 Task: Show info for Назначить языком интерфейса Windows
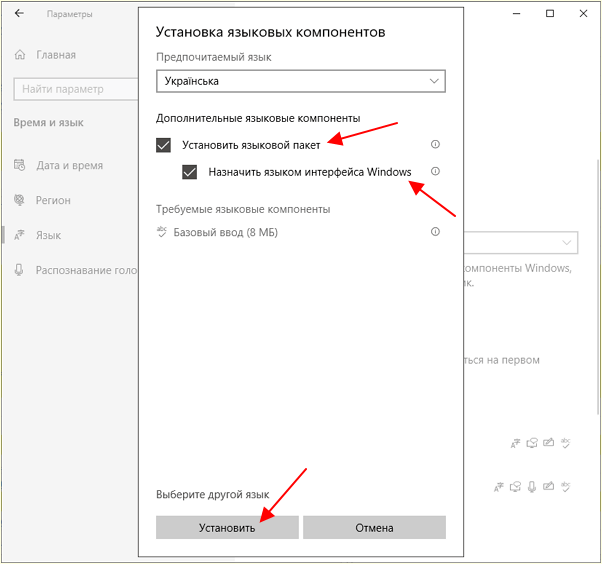click(435, 171)
